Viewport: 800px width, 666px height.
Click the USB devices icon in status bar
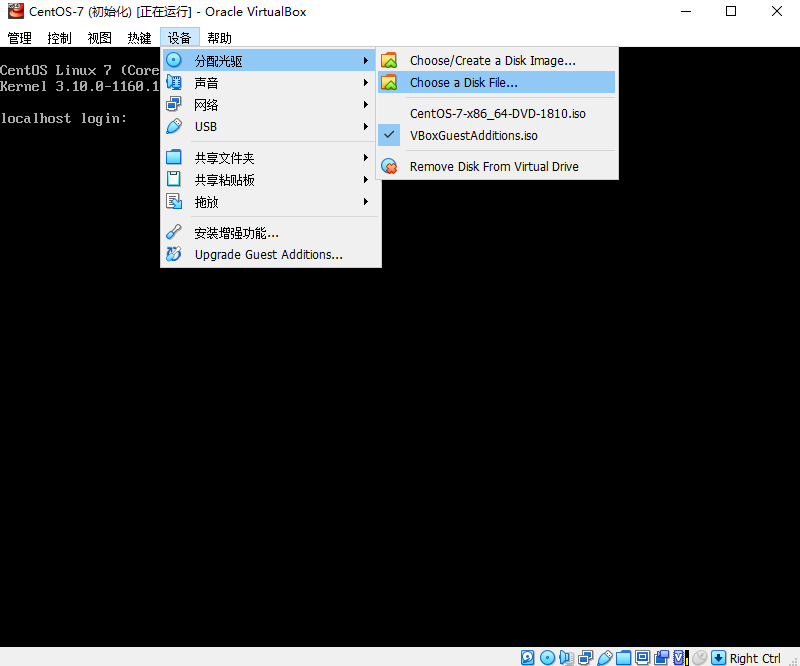tap(605, 657)
